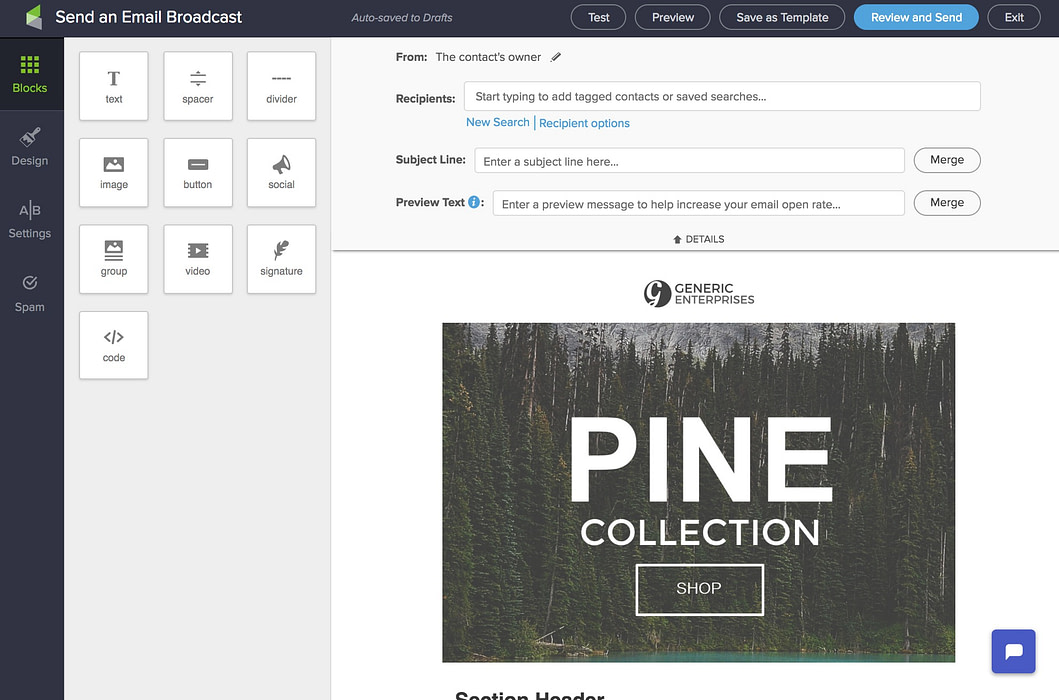Switch to the Settings tab
This screenshot has width=1059, height=700.
[30, 221]
